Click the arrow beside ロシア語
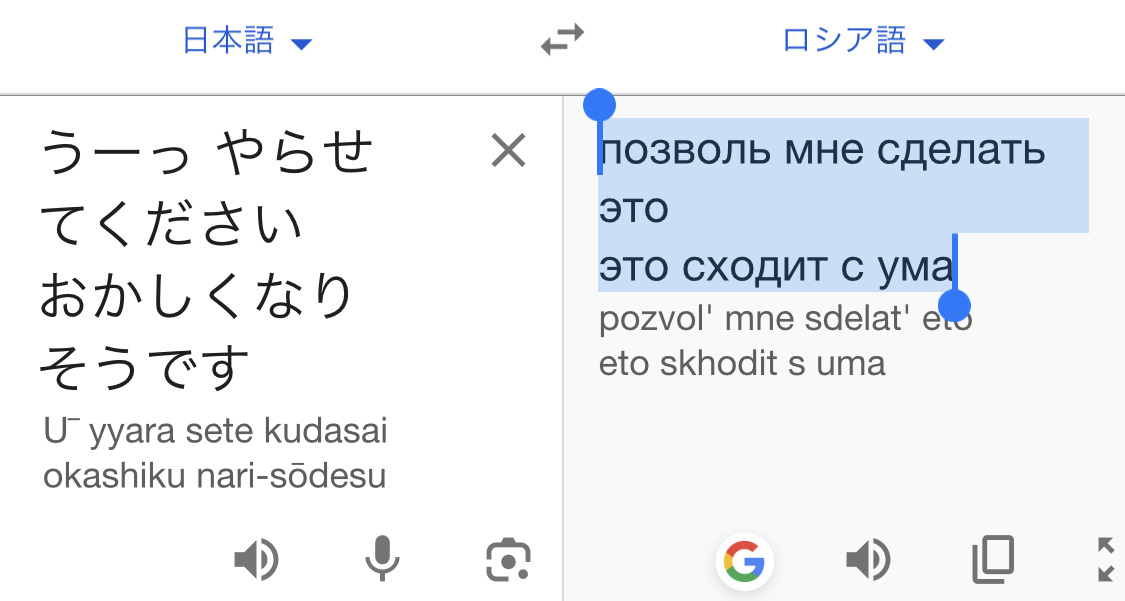This screenshot has height=601, width=1125. pyautogui.click(x=933, y=43)
